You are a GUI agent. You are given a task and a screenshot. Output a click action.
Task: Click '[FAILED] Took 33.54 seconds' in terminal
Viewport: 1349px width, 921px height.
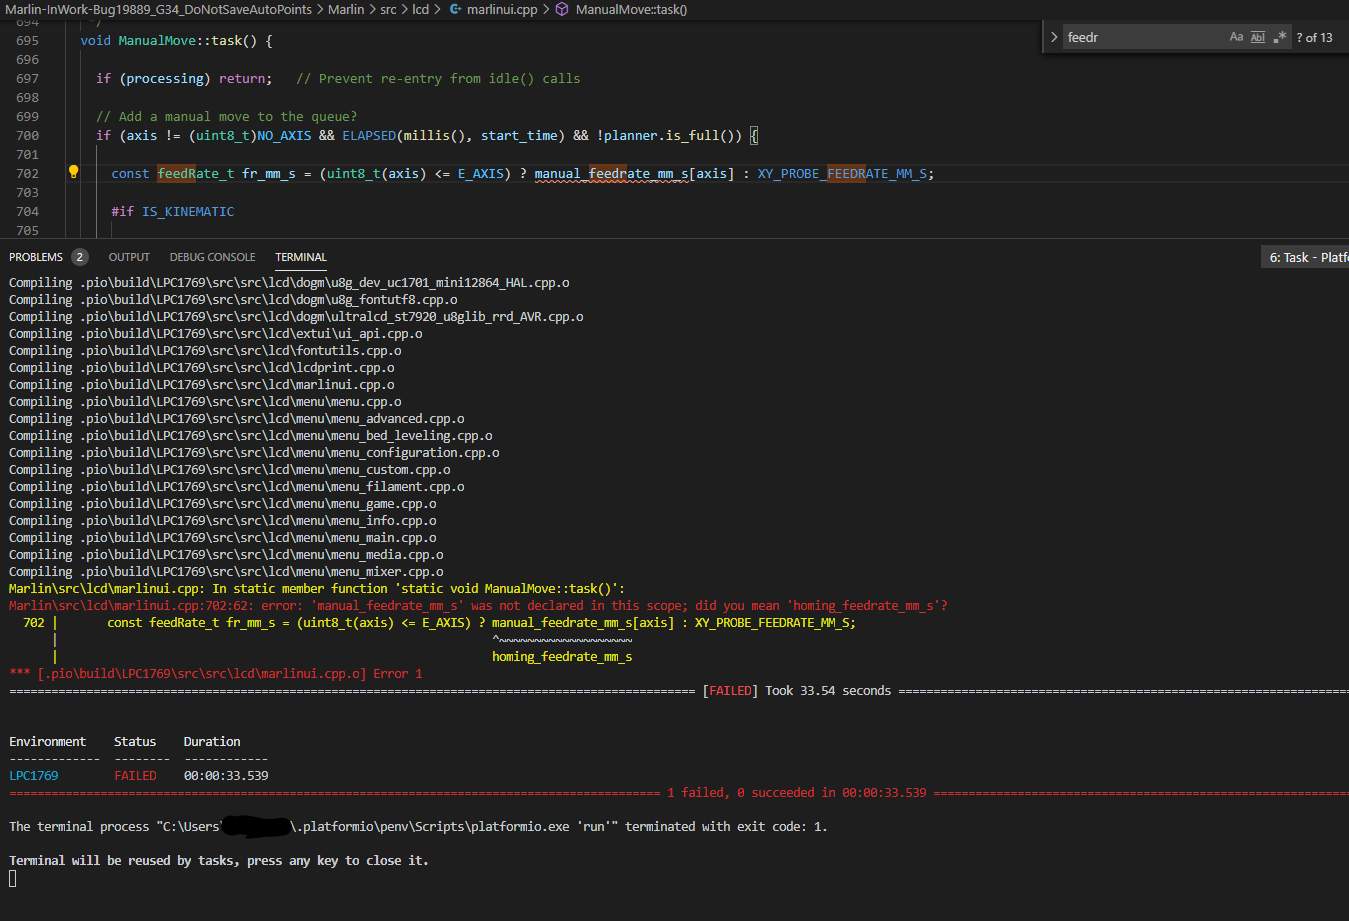(x=797, y=690)
